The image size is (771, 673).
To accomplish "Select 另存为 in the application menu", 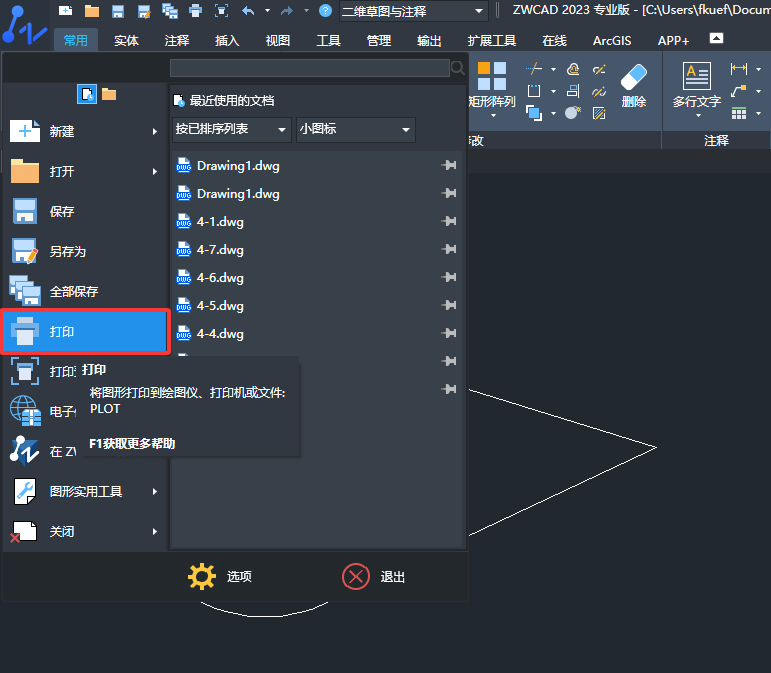I will (x=85, y=251).
